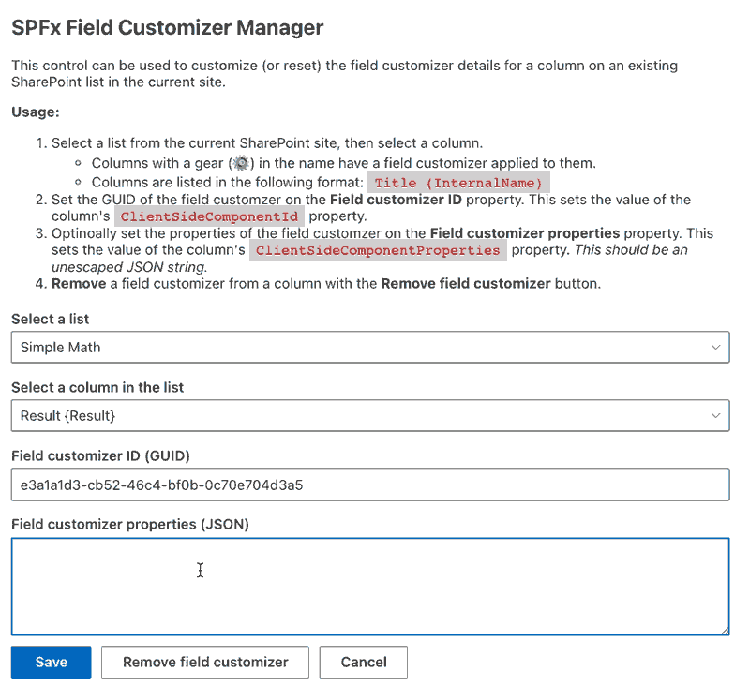Click the Field customizer properties (JSON) label
Screen dimensions: 750x686
(x=130, y=524)
